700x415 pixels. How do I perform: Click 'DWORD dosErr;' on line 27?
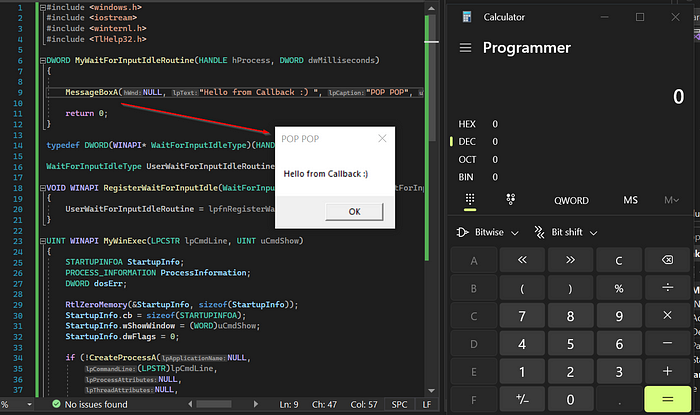pyautogui.click(x=96, y=283)
